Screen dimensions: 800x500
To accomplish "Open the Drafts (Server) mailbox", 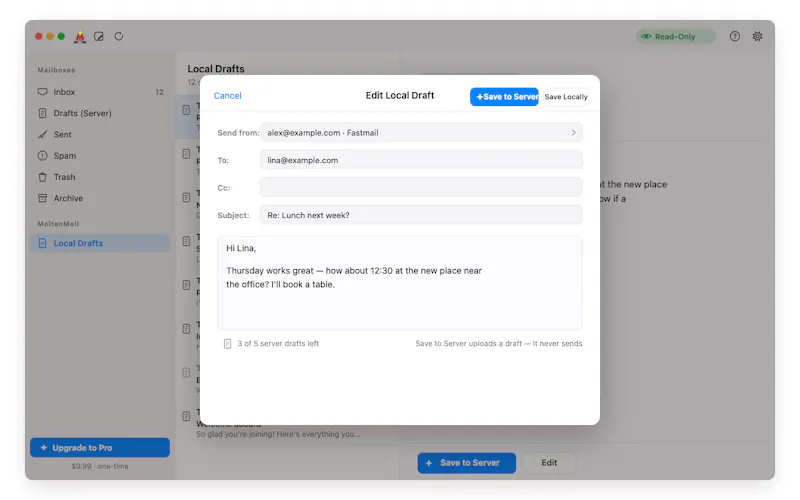I will point(100,113).
